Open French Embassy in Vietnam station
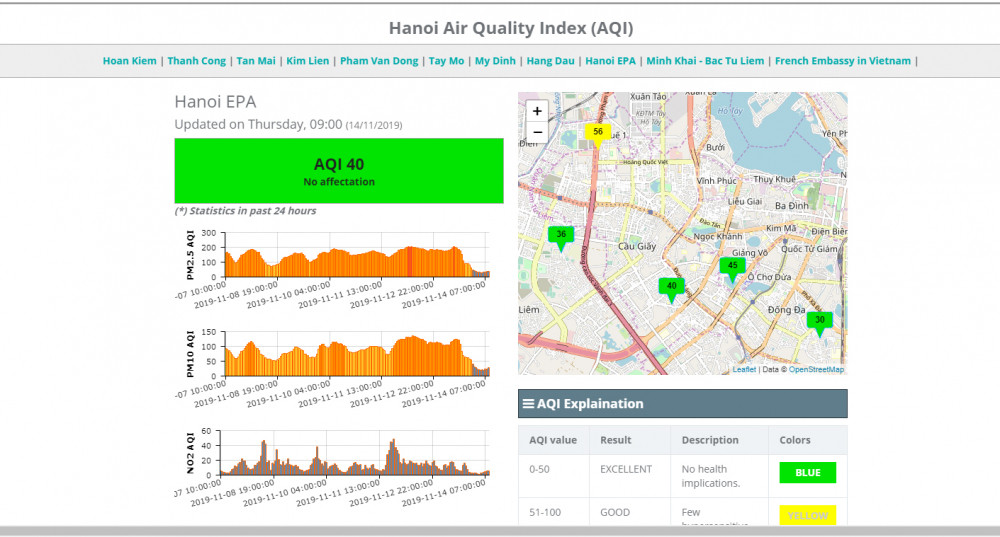This screenshot has height=537, width=1000. click(842, 61)
